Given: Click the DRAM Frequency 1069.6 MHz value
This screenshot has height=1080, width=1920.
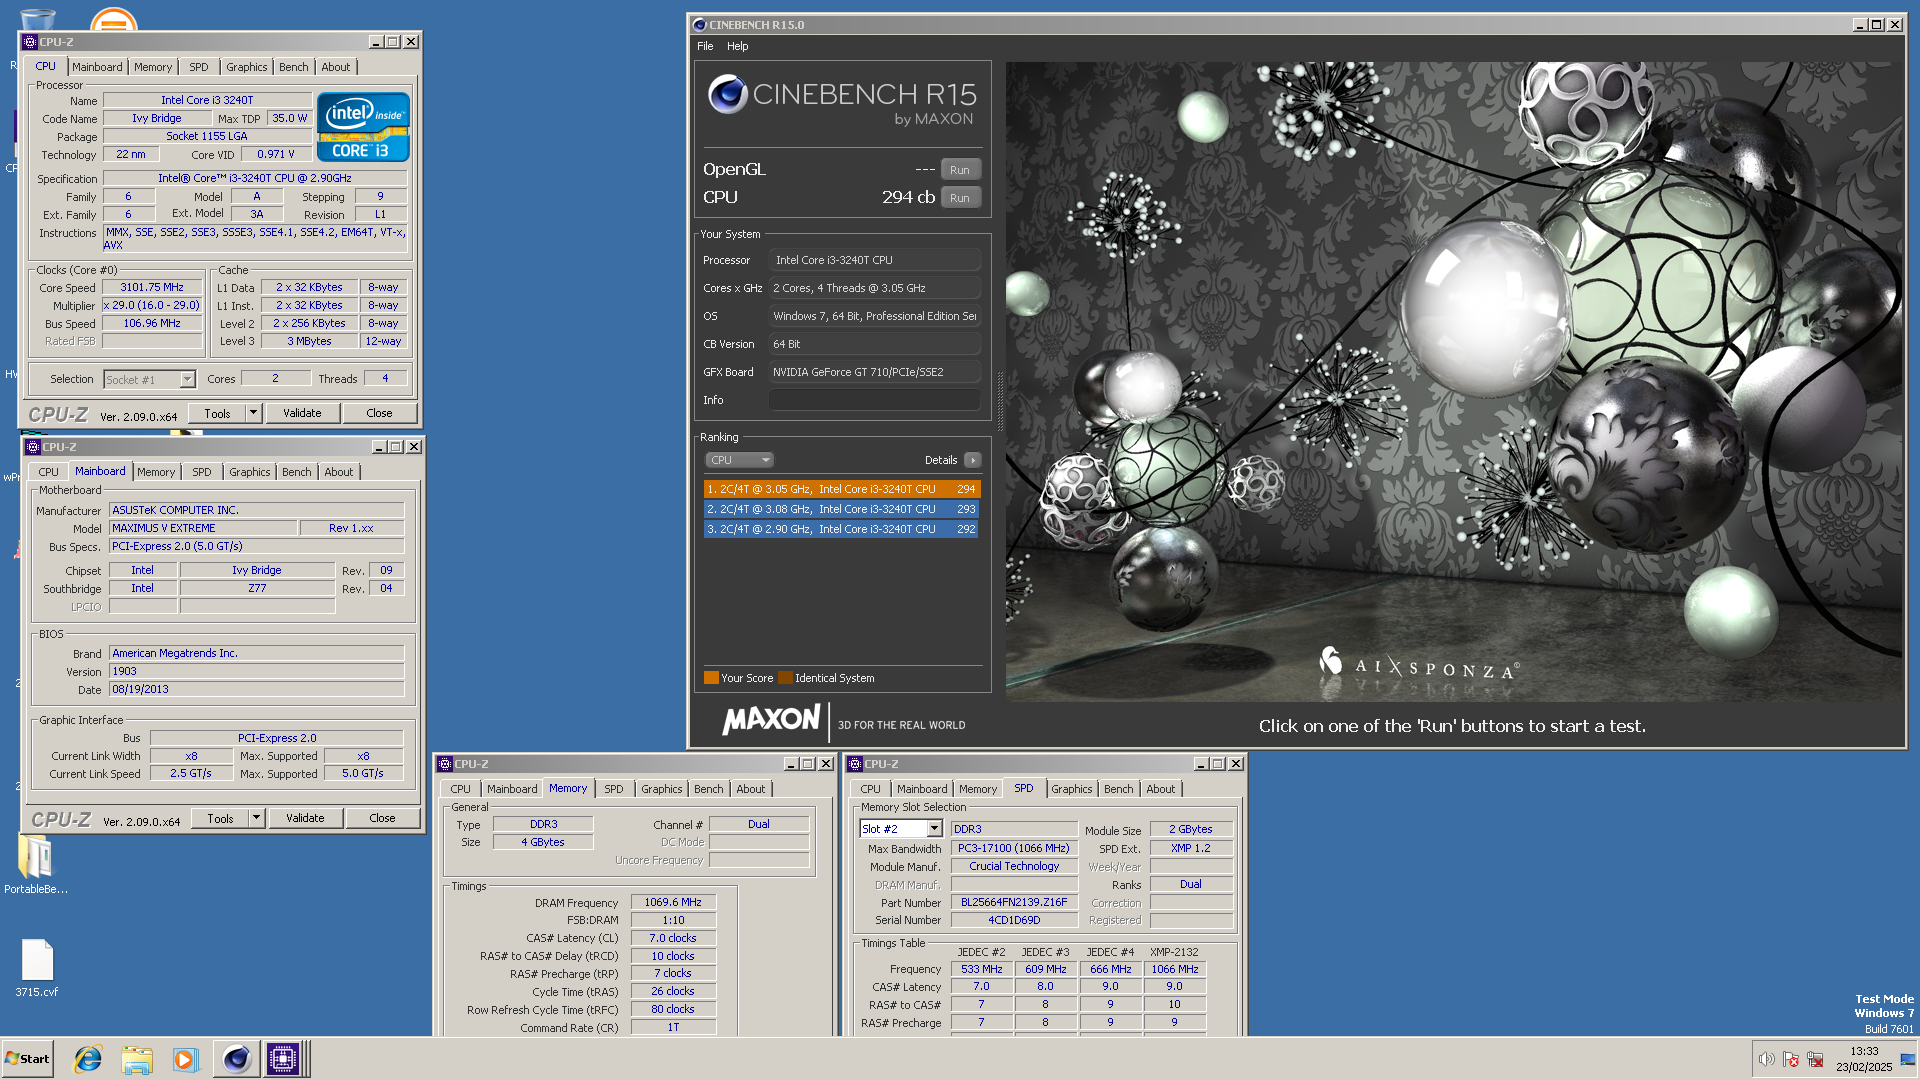Looking at the screenshot, I should [673, 902].
